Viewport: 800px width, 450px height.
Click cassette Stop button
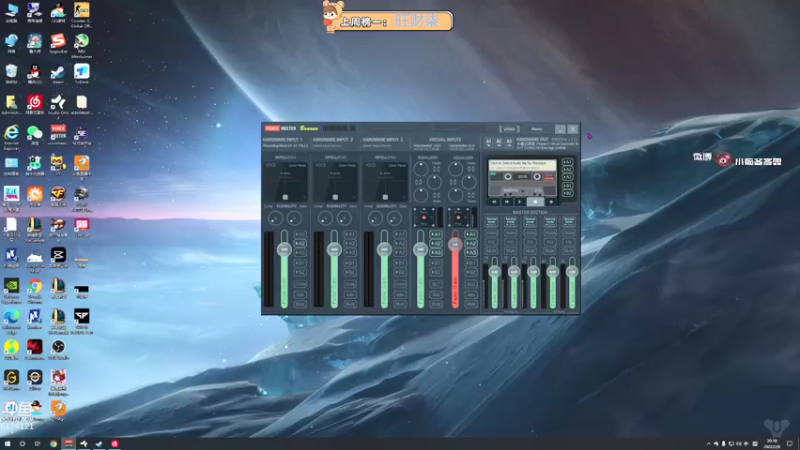click(x=535, y=202)
